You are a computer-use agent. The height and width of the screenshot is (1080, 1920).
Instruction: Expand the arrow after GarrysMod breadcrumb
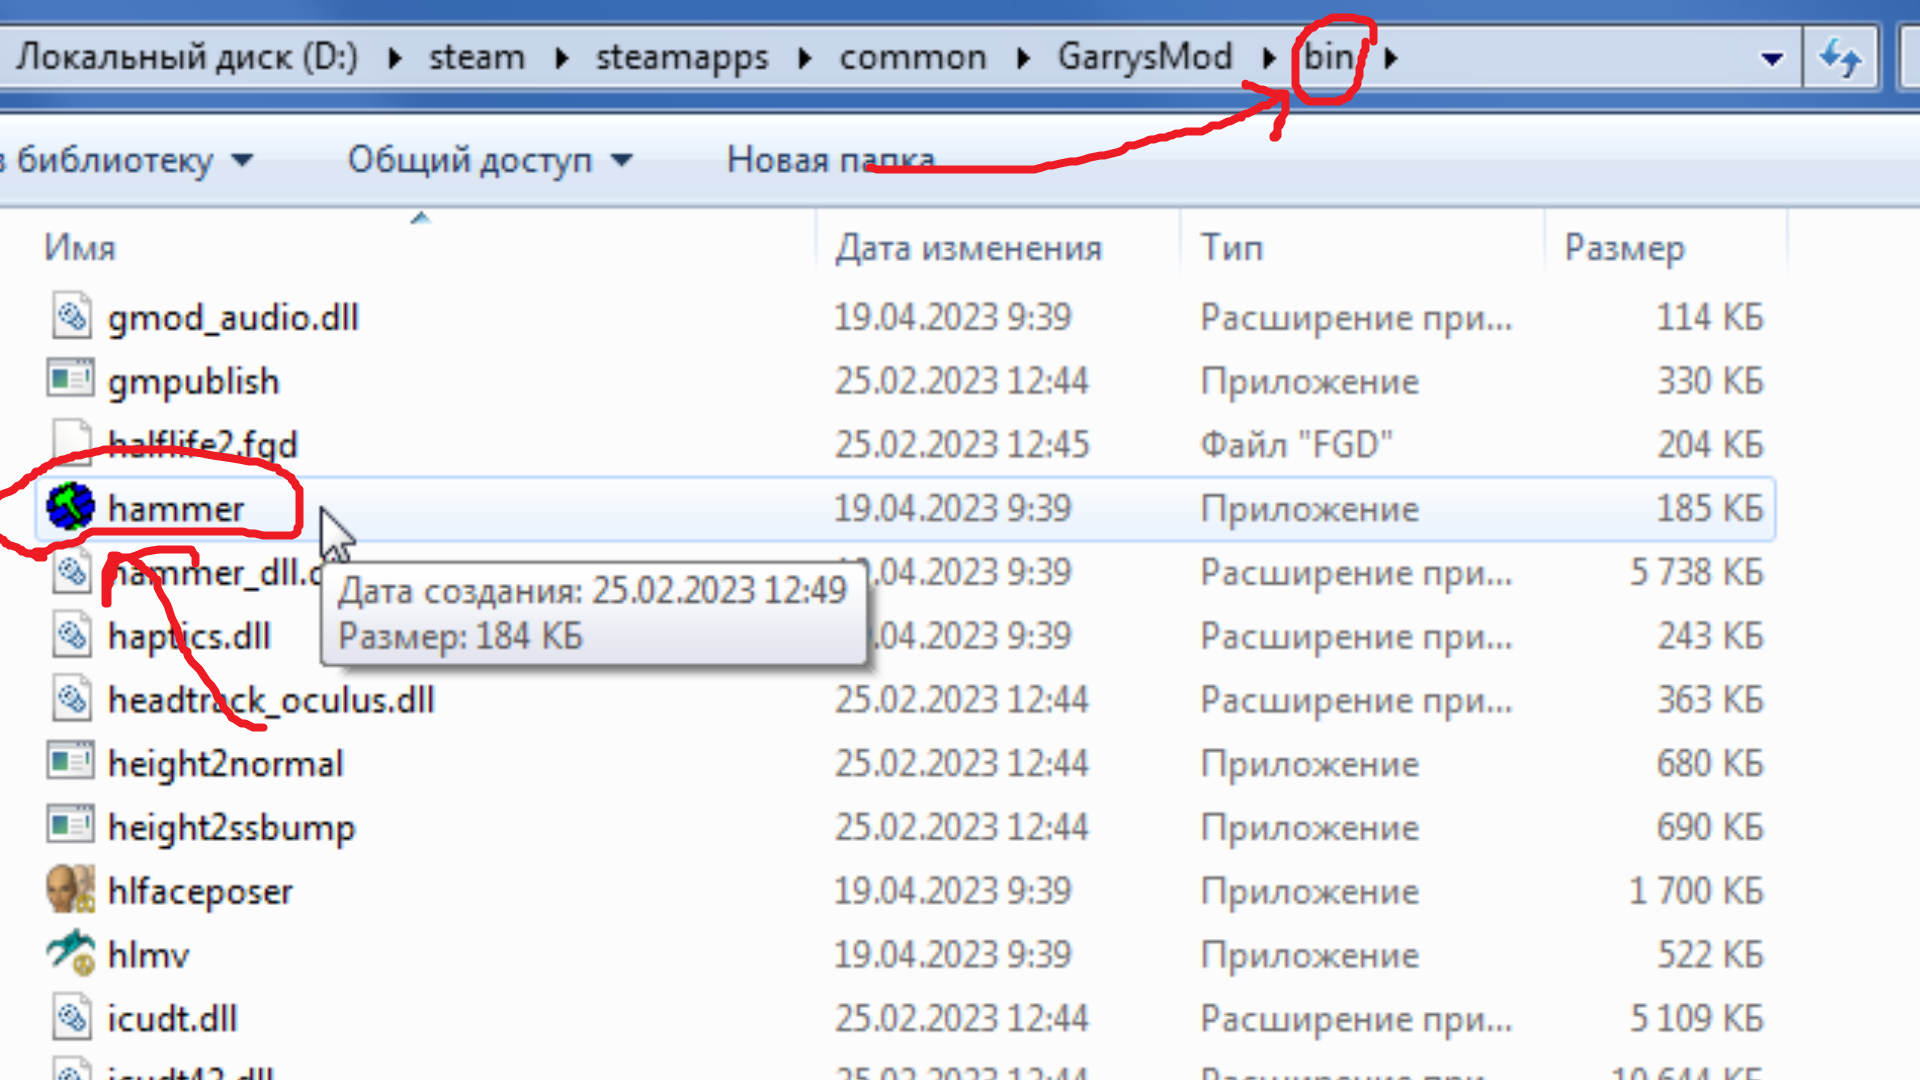tap(1268, 58)
